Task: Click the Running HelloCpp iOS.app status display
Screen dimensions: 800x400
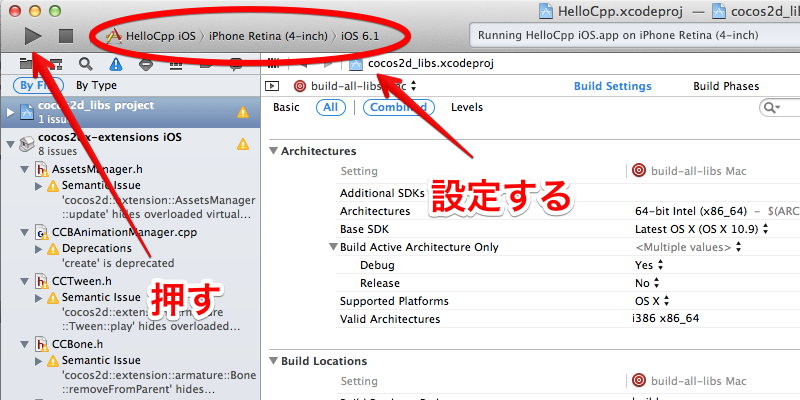Action: (634, 36)
